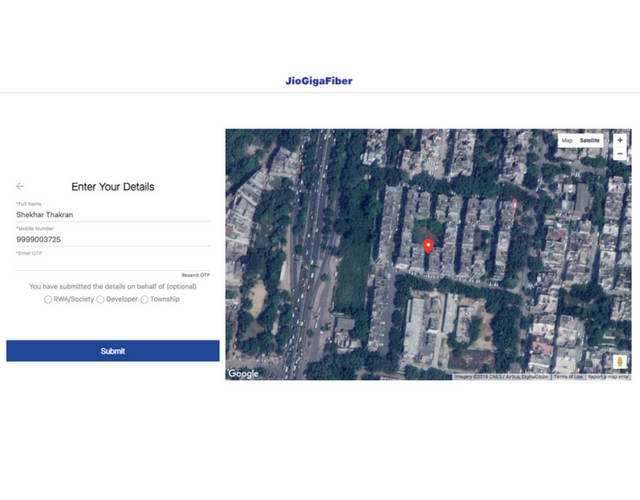This screenshot has height=500, width=640.
Task: Open the Google logo link on map
Action: click(x=243, y=373)
